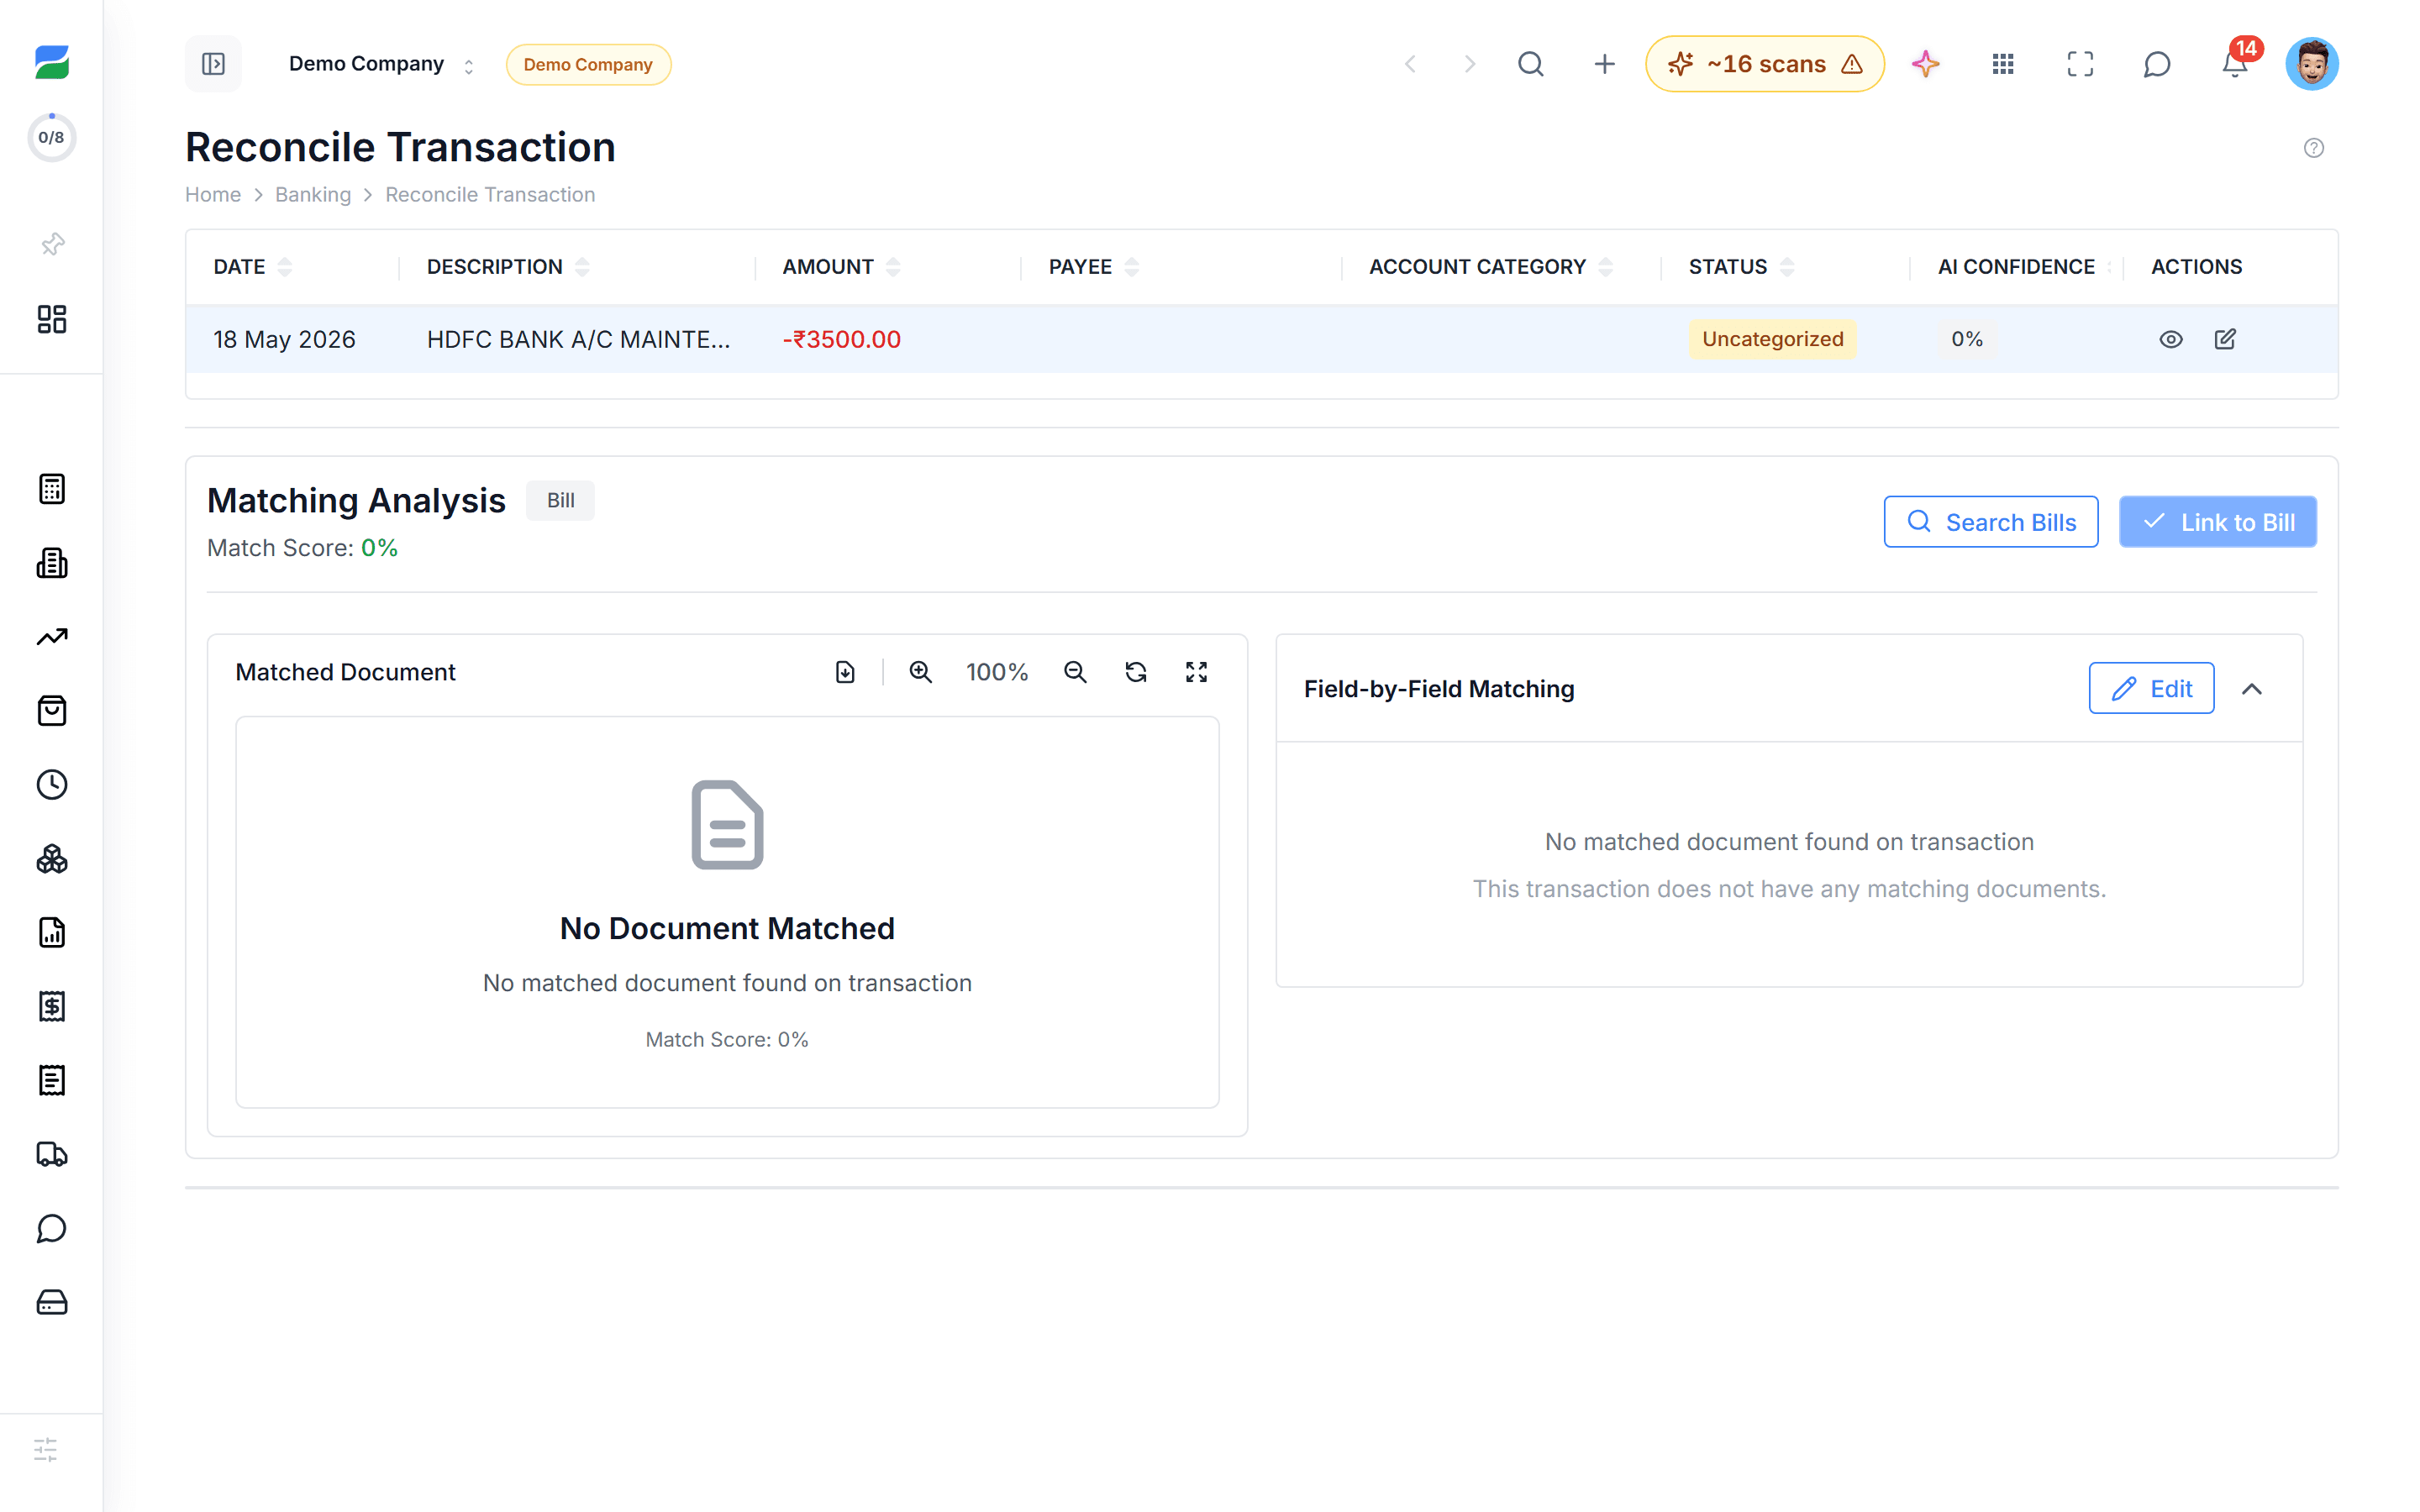The width and height of the screenshot is (2420, 1512).
Task: Click the 100% zoom level
Action: (997, 672)
